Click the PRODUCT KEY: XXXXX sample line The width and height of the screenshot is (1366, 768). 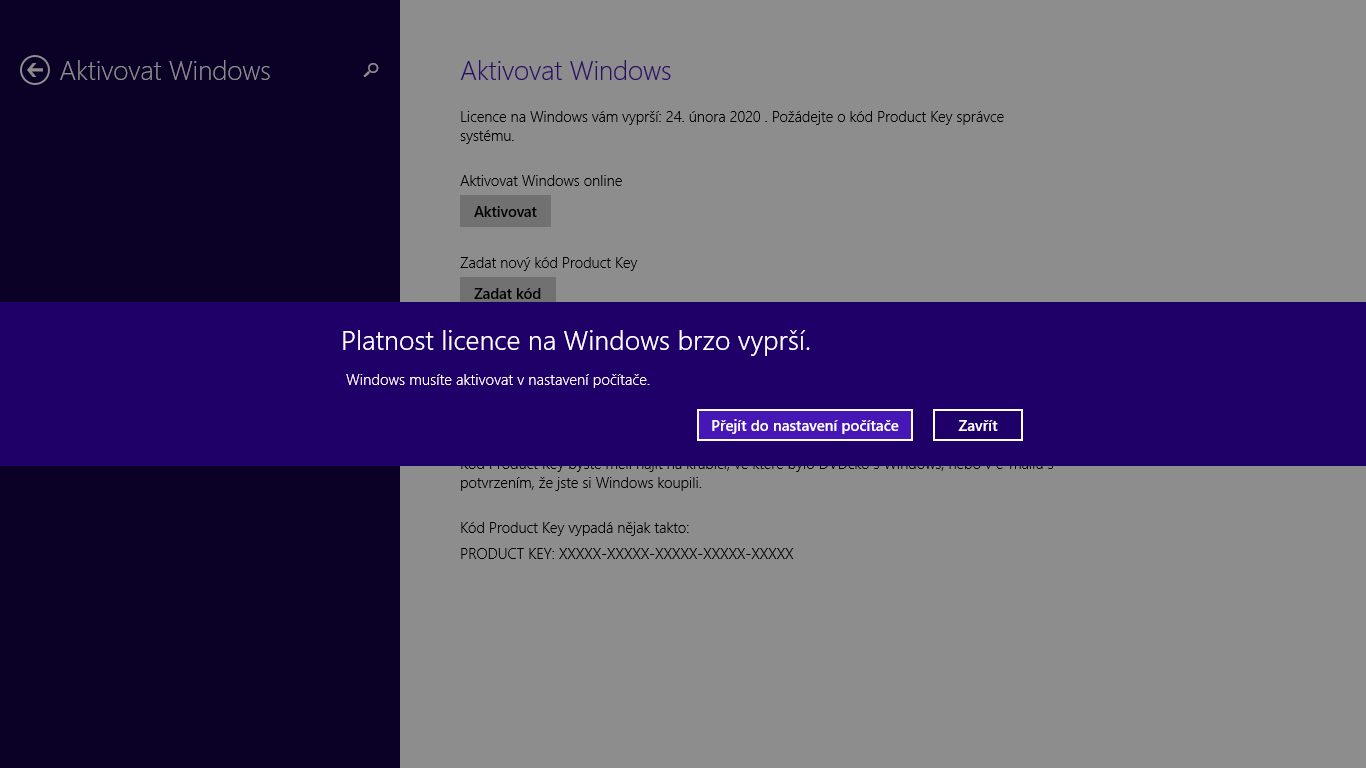click(x=626, y=554)
